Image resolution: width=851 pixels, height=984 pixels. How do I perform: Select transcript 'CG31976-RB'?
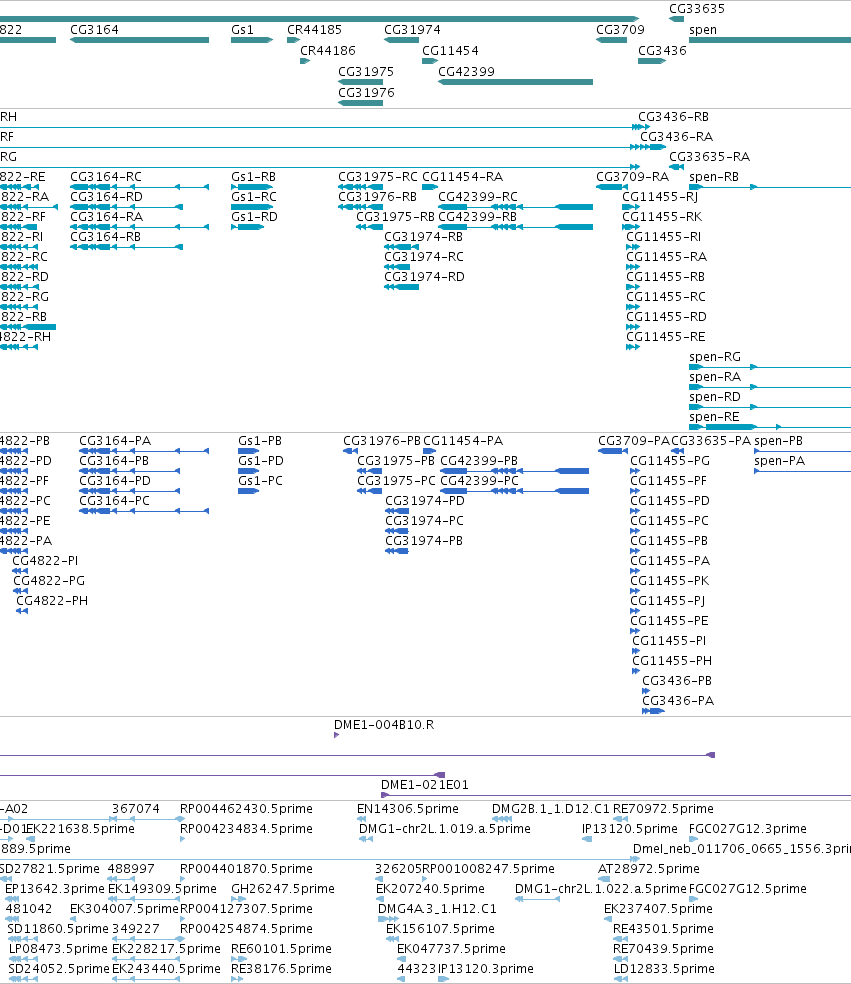(377, 197)
